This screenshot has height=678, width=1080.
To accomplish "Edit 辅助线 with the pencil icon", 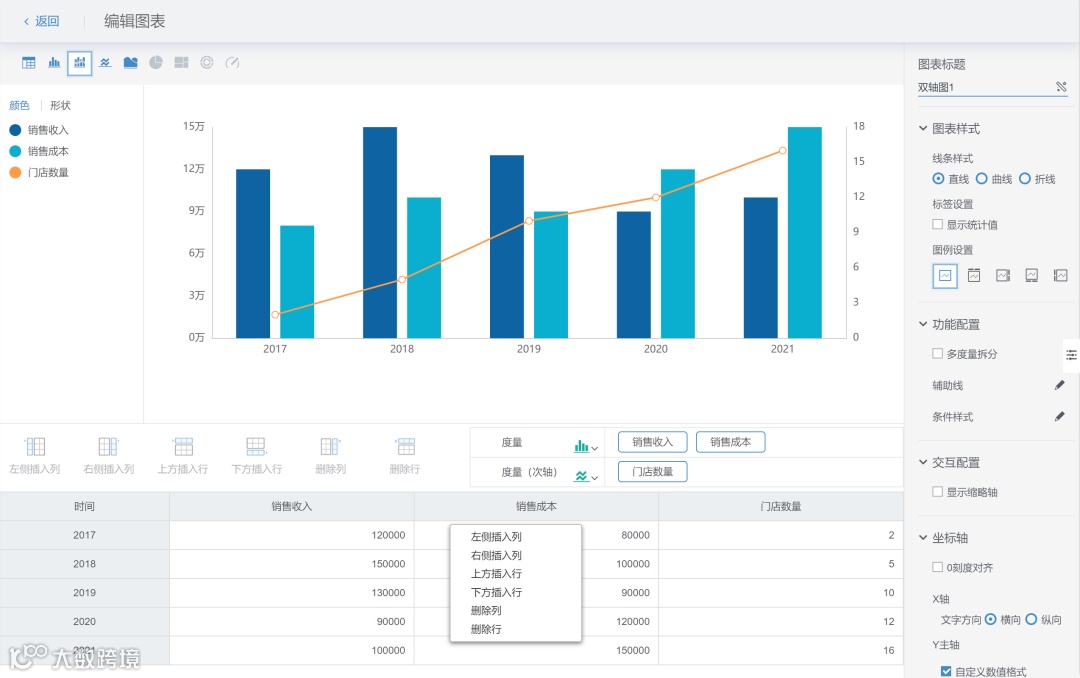I will click(x=1059, y=385).
